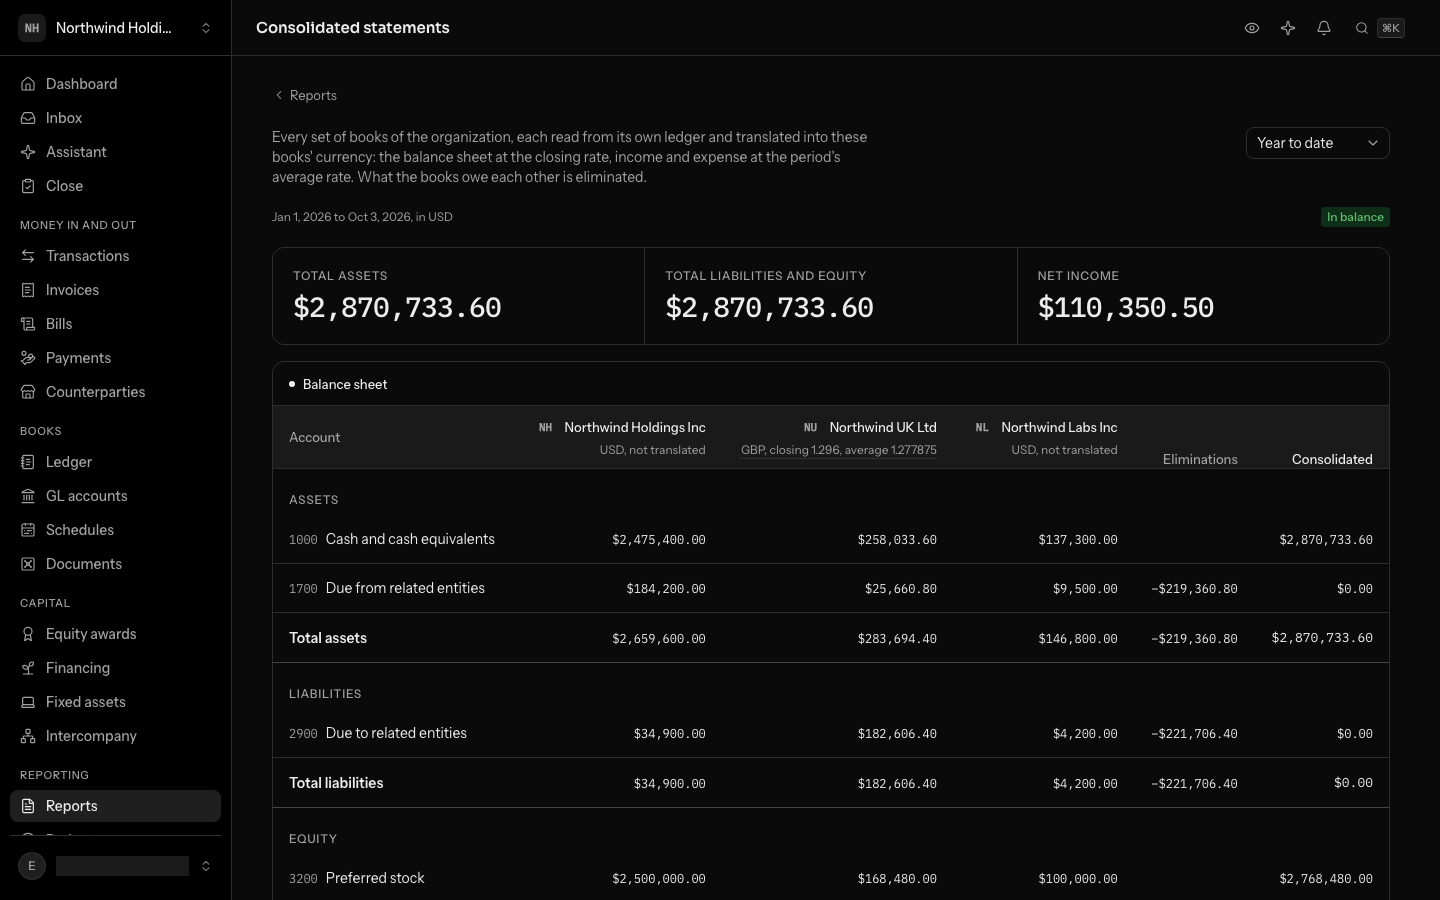Open Equity awards in the sidebar
Image resolution: width=1440 pixels, height=900 pixels.
(115, 634)
